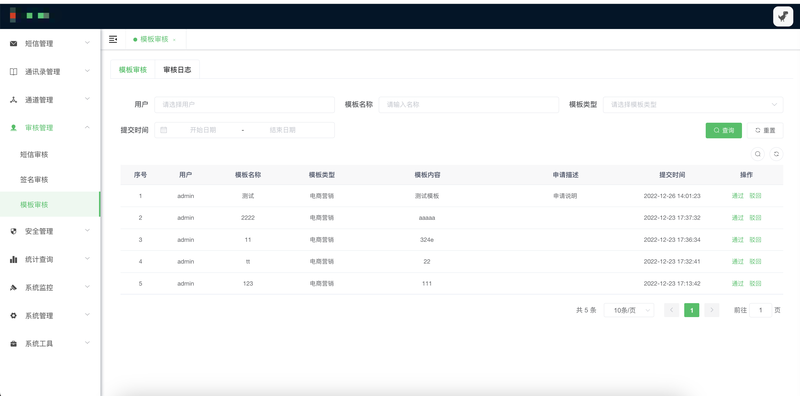Expand the 系统管理 menu chevron
The height and width of the screenshot is (396, 800).
(x=87, y=315)
